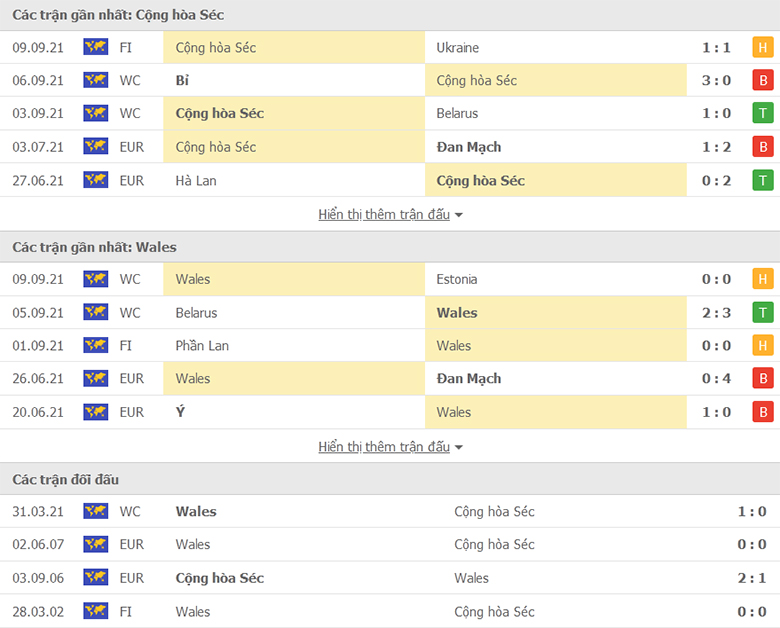
Task: Click red B badge of Bỉ match
Action: (x=763, y=80)
